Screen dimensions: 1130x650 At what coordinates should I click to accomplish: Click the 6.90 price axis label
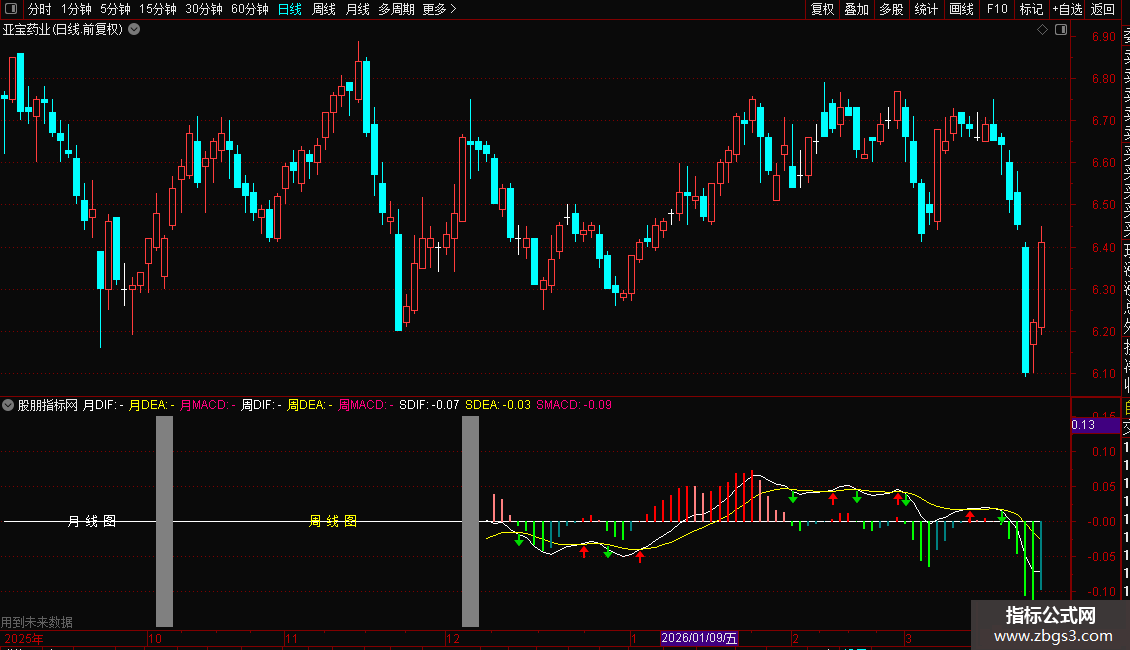[1103, 37]
